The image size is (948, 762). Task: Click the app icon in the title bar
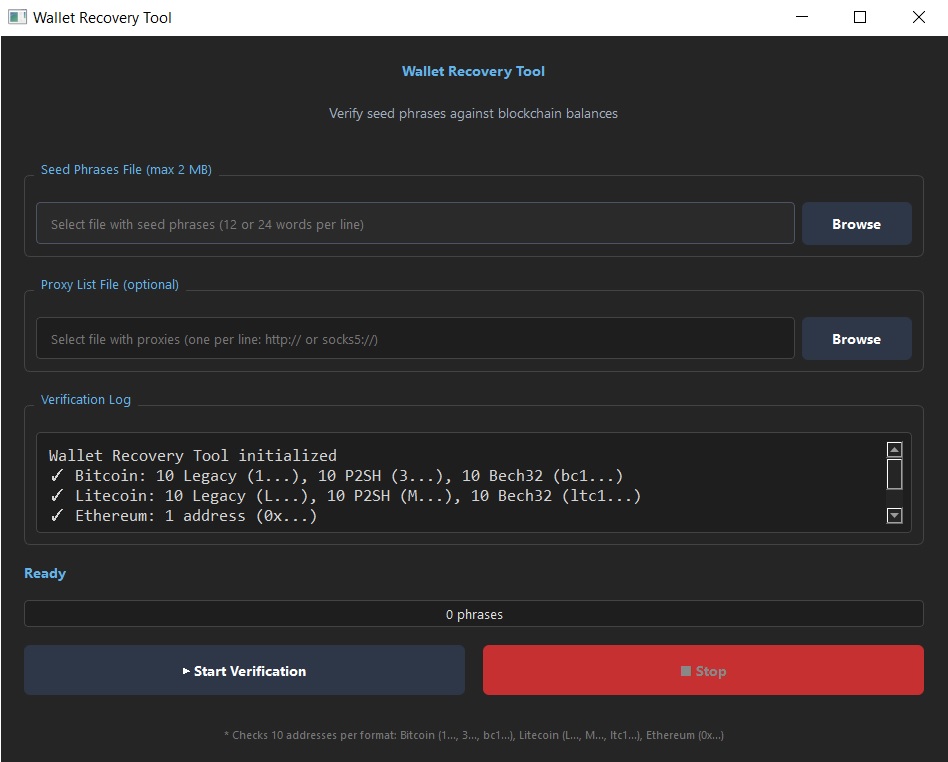(17, 17)
